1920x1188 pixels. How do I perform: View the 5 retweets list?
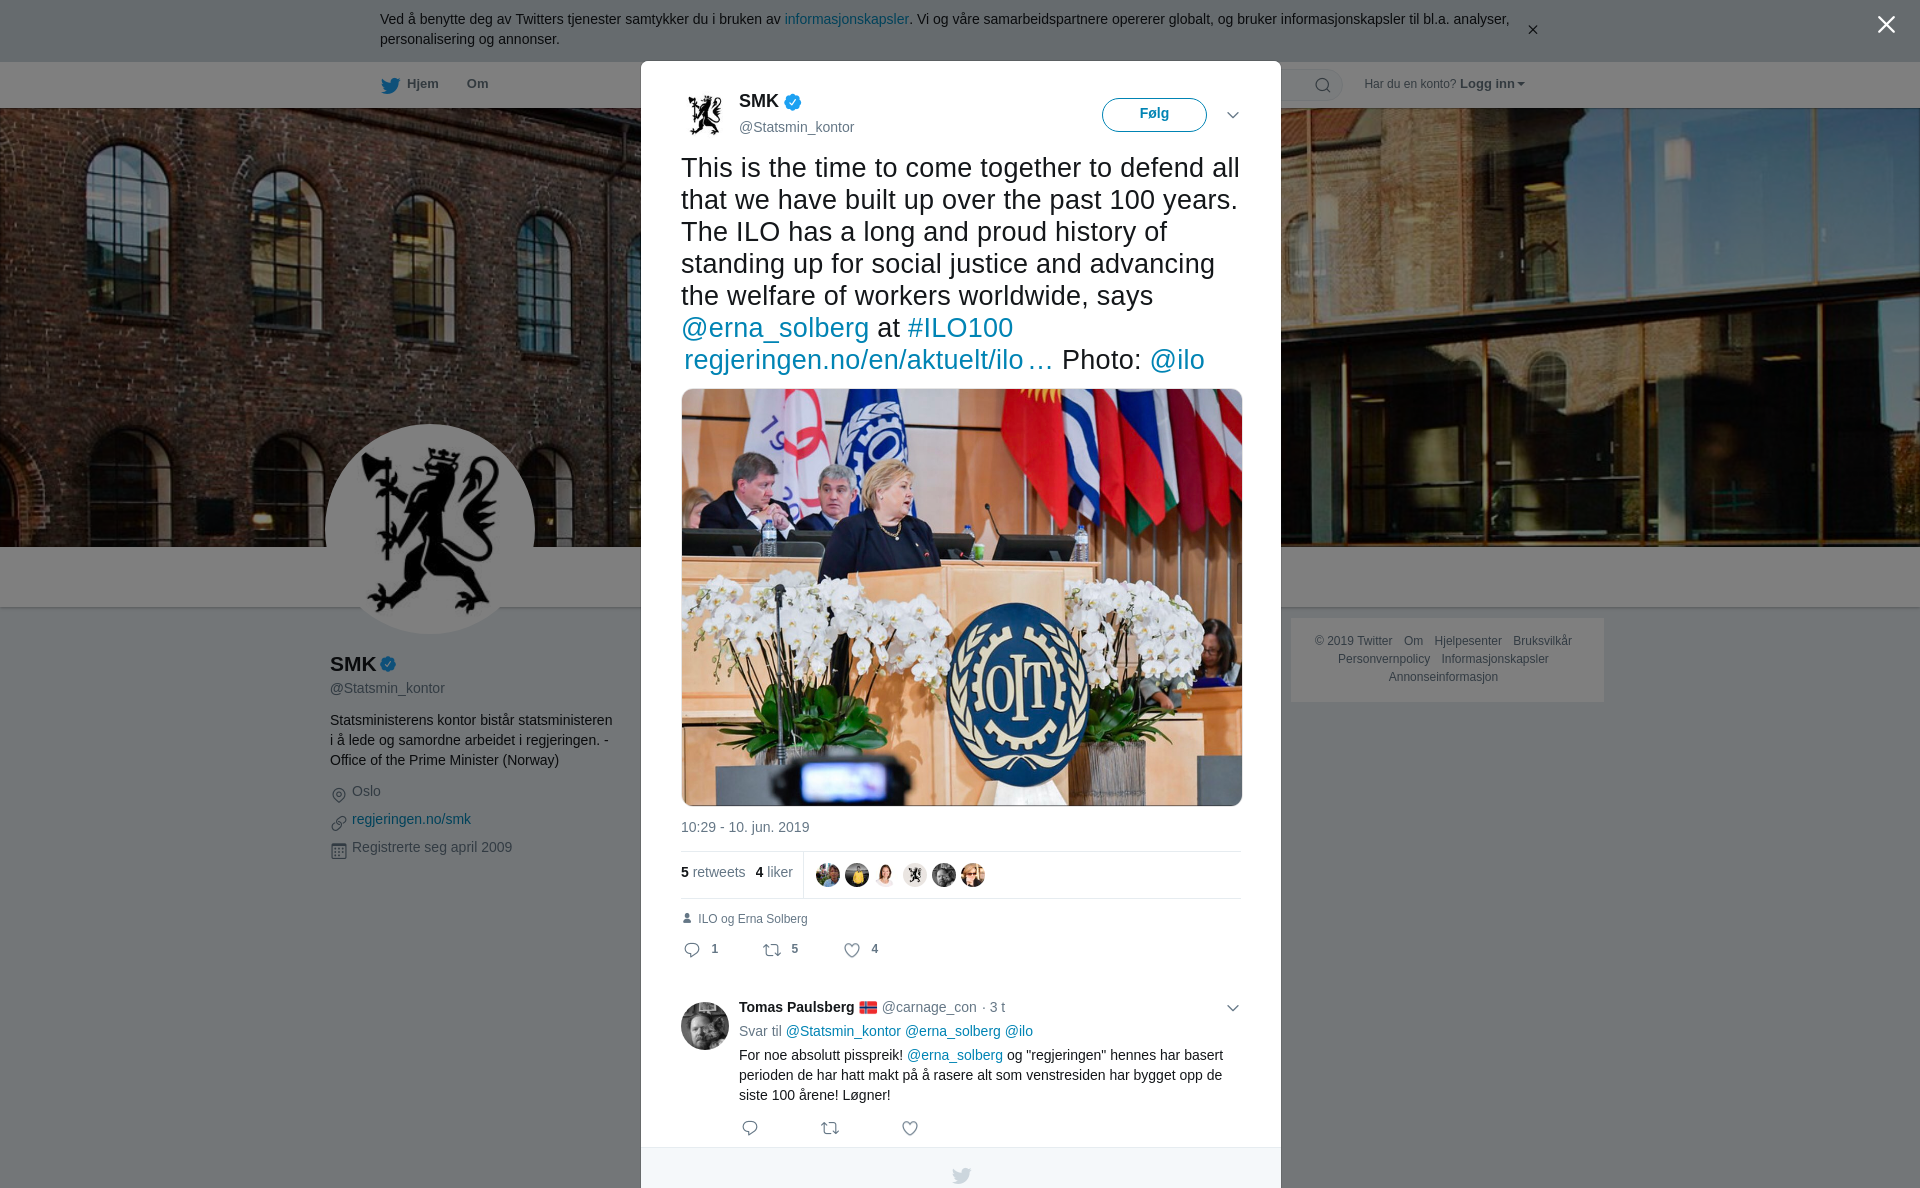[713, 872]
